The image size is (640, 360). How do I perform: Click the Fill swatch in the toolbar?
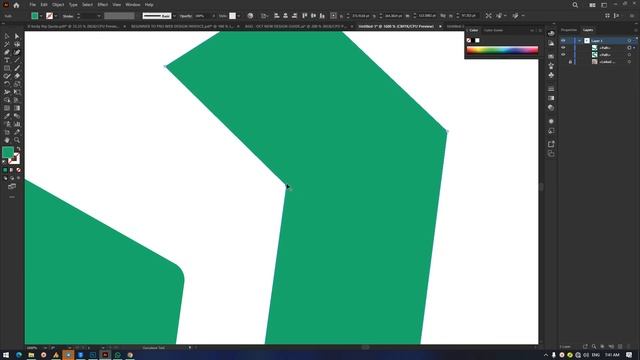point(8,152)
